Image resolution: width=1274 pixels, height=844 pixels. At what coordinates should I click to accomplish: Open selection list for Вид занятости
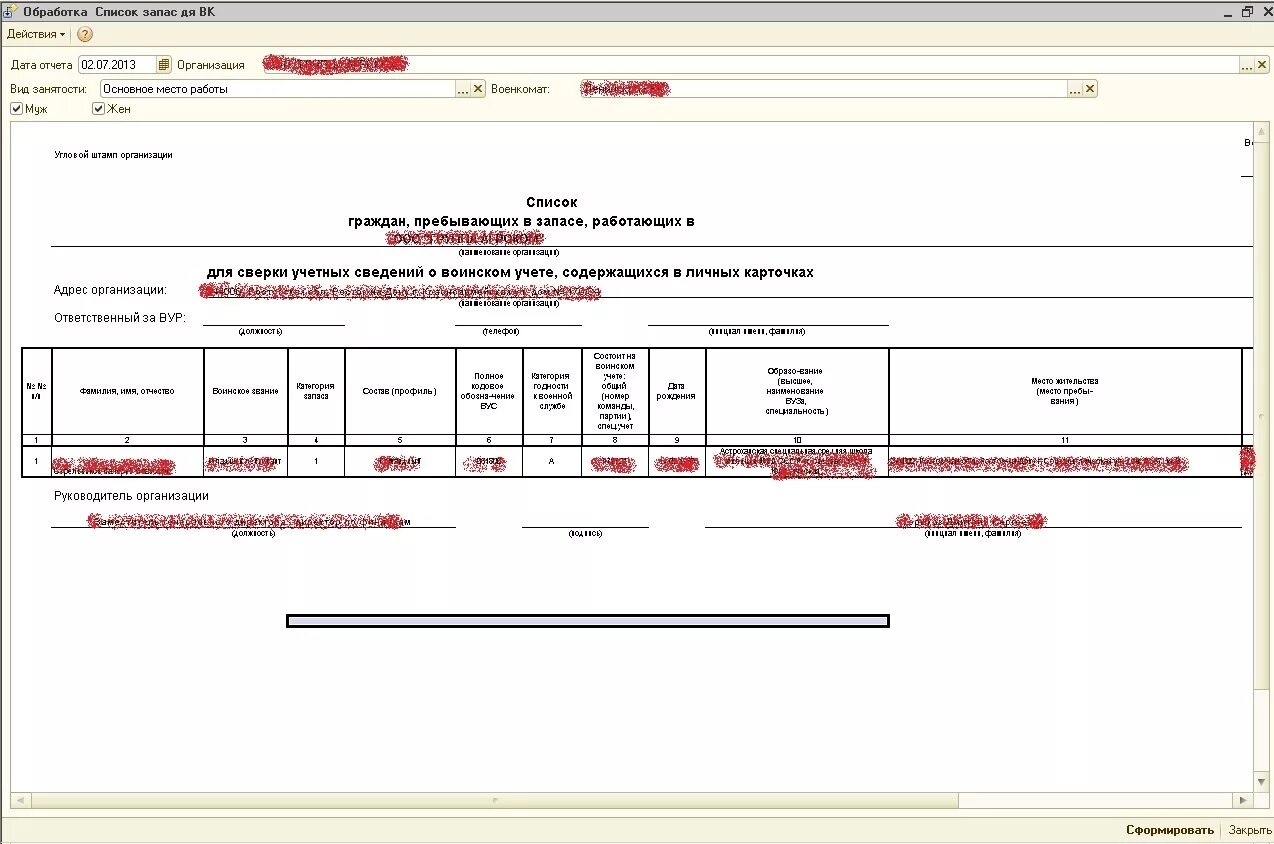(x=462, y=89)
